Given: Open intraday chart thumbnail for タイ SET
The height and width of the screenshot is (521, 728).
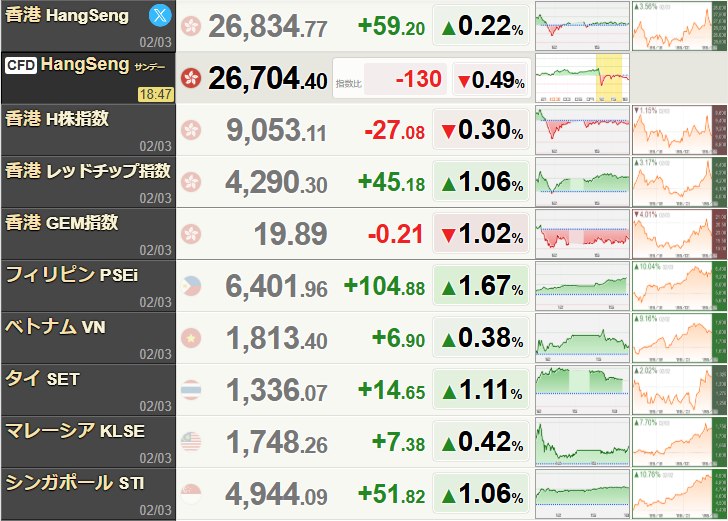Looking at the screenshot, I should (582, 390).
